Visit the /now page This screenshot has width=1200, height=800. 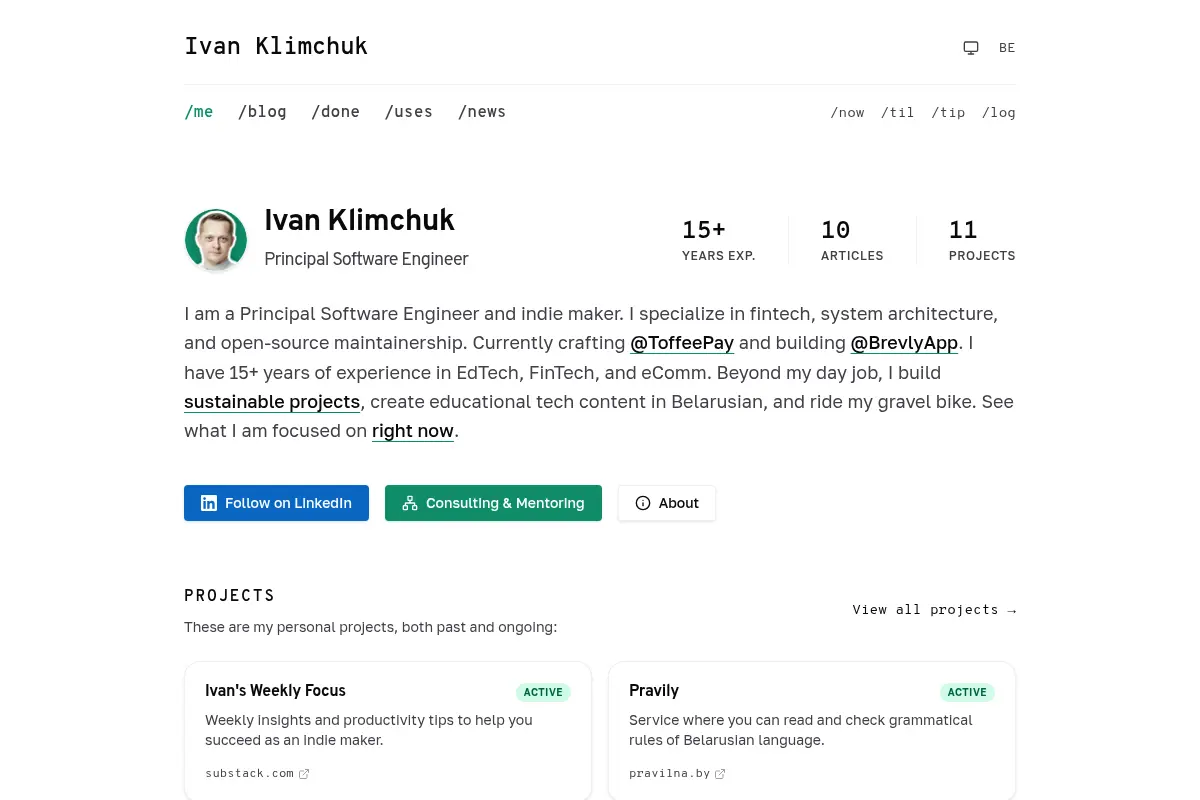click(847, 113)
